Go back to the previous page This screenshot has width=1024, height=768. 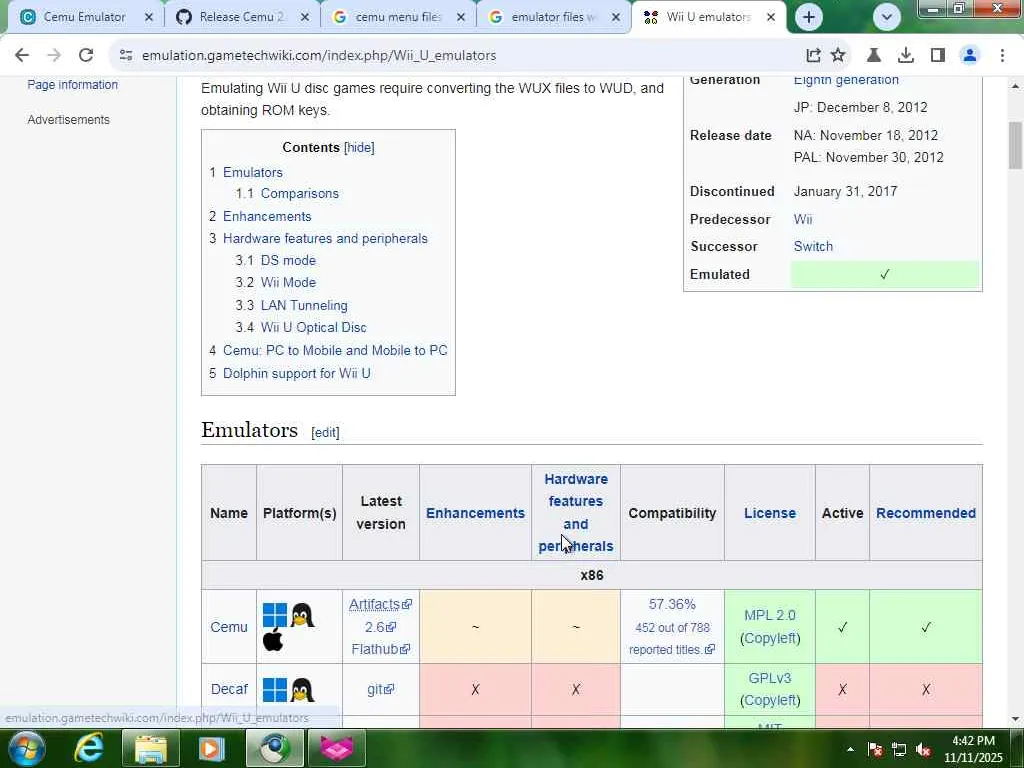tap(22, 56)
